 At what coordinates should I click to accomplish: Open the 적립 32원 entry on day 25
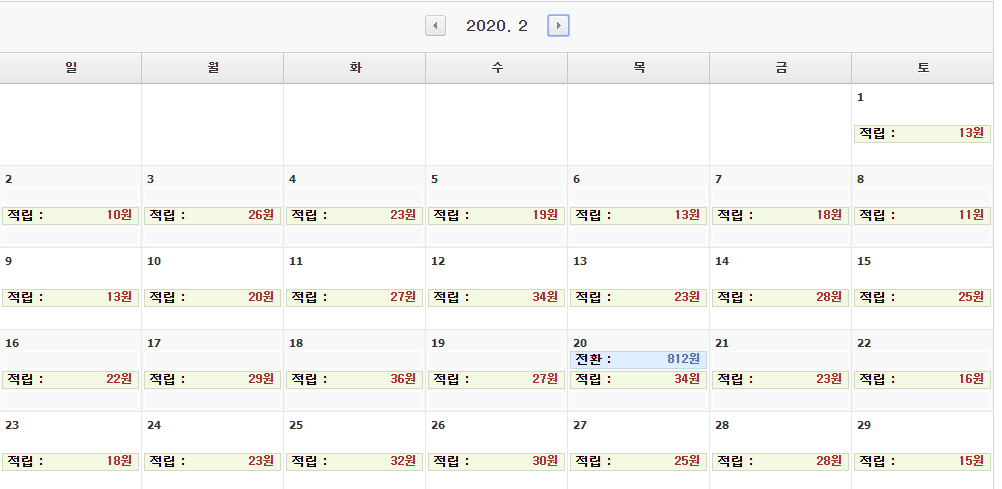pos(354,461)
